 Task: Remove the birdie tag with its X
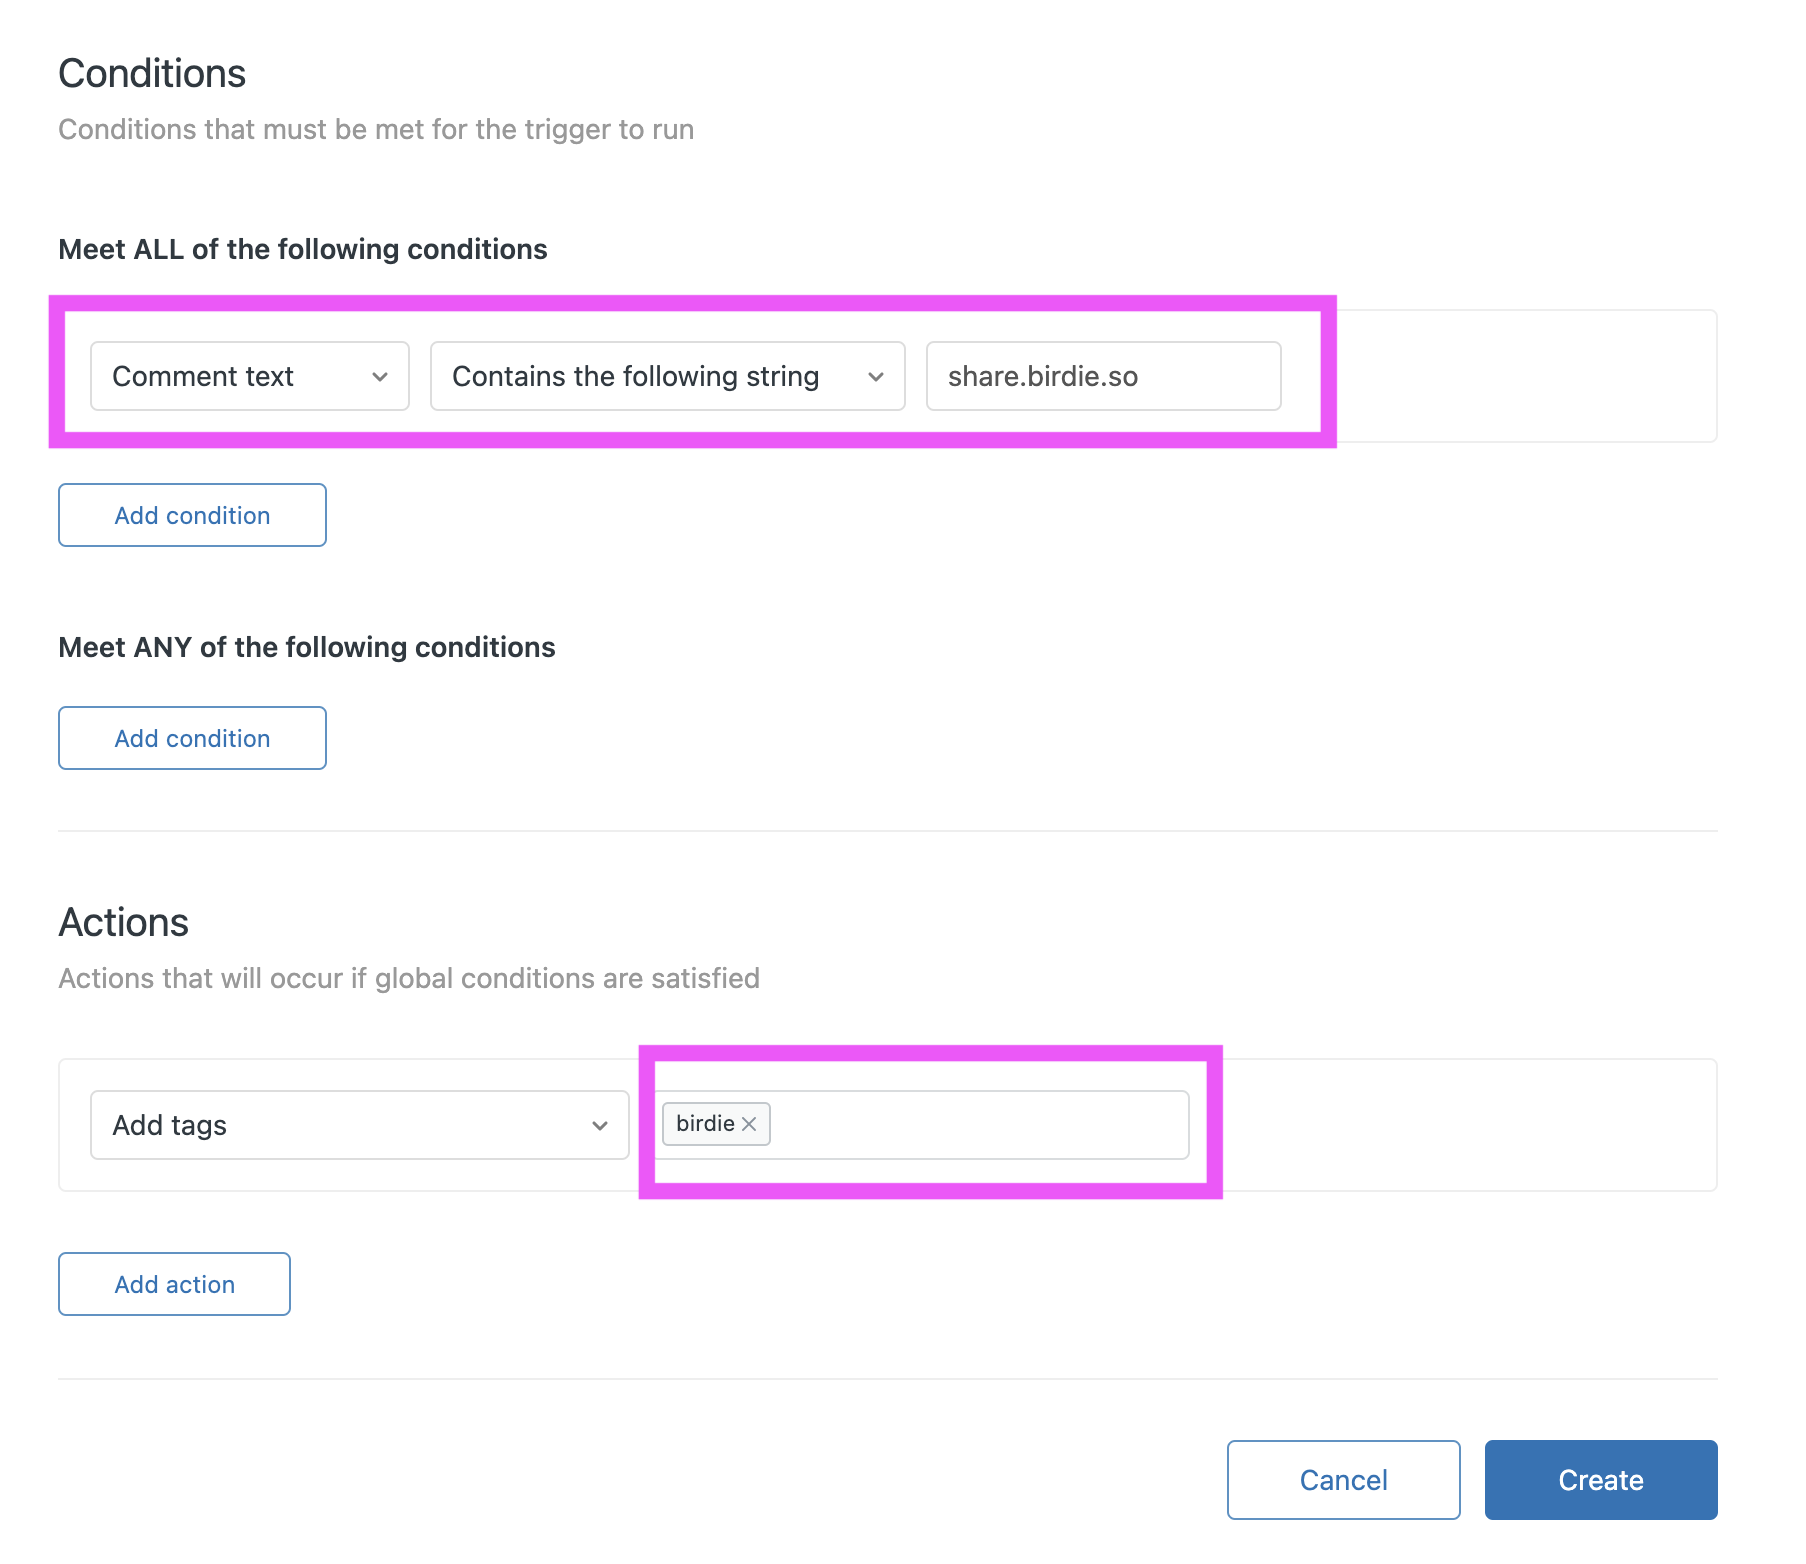[x=749, y=1124]
